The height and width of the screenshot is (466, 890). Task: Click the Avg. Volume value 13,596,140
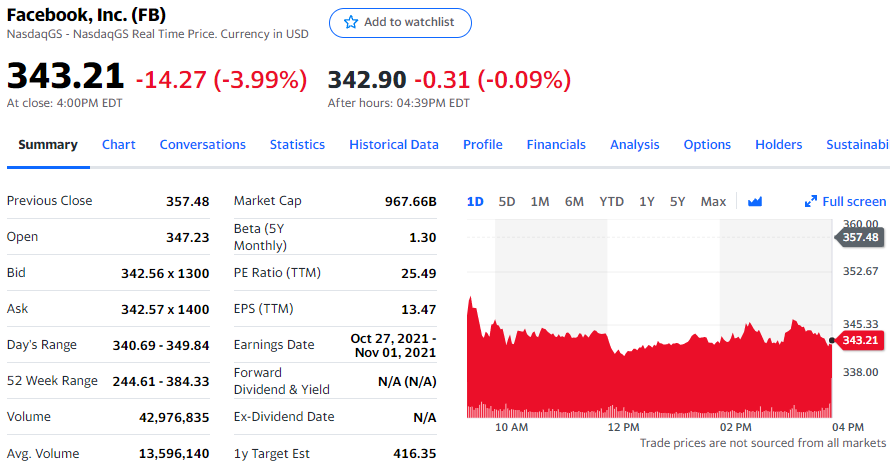click(x=174, y=454)
